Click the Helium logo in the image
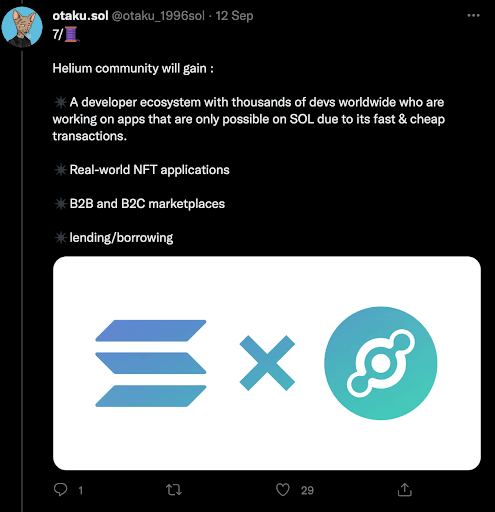Viewport: 495px width, 512px height. tap(381, 363)
